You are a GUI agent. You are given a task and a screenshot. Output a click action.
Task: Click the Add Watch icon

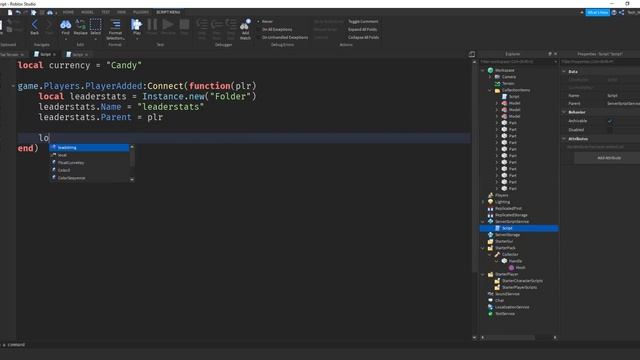(x=245, y=25)
